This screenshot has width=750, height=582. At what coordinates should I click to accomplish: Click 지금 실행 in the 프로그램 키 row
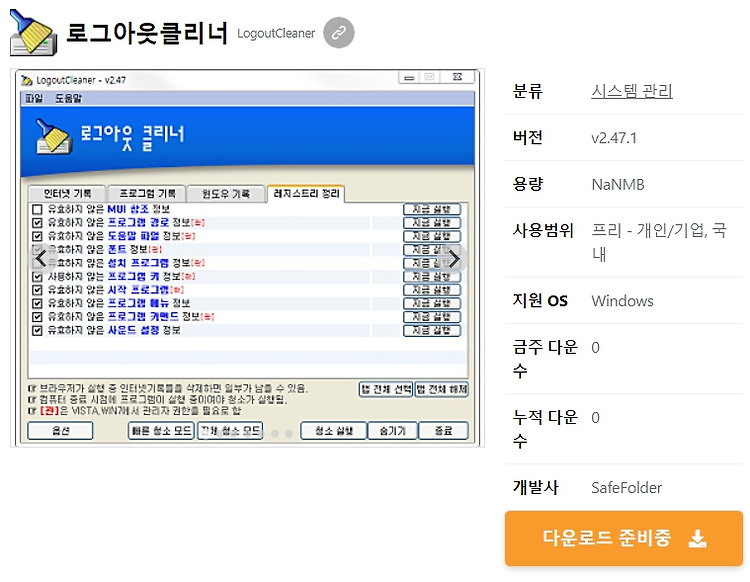click(x=432, y=276)
